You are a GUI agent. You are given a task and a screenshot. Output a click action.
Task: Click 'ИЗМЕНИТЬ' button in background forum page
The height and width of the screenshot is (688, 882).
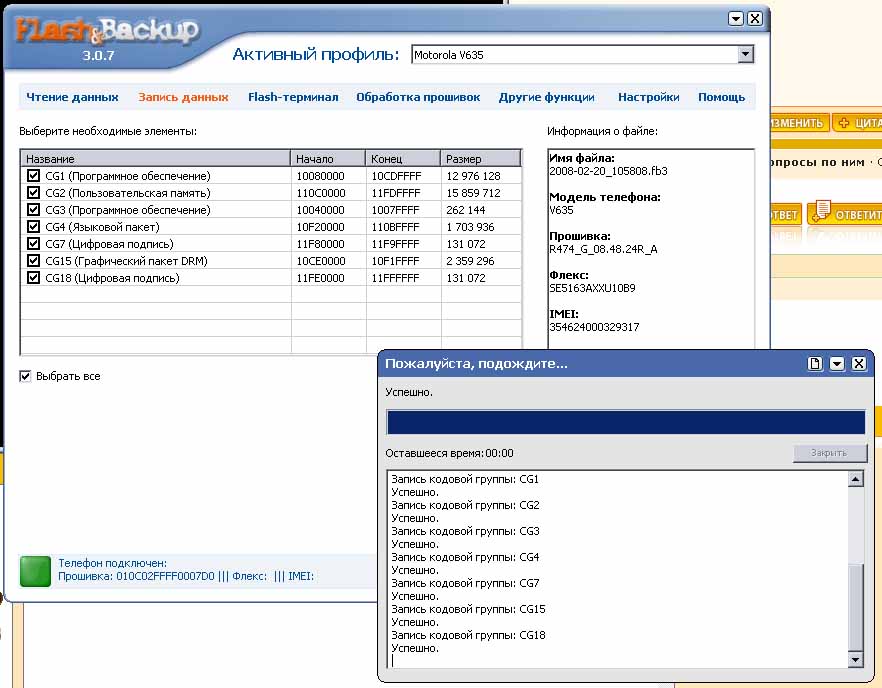798,122
